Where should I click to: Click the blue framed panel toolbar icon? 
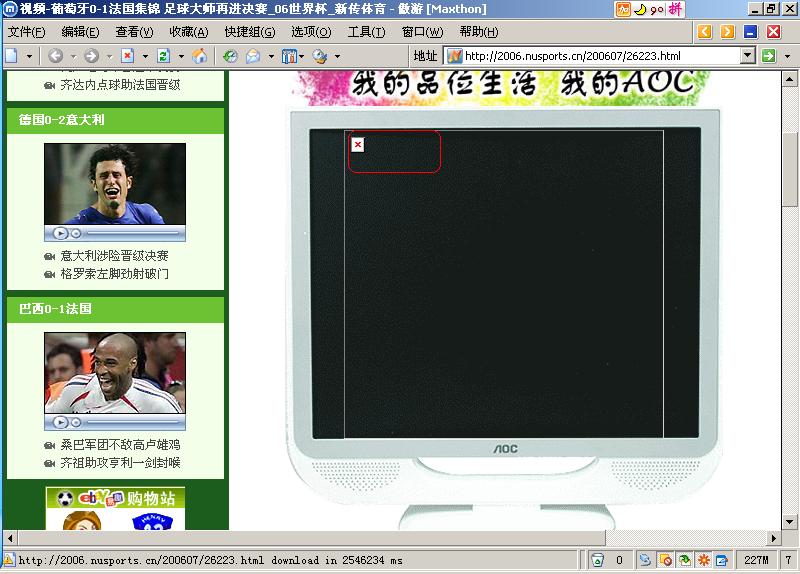(289, 56)
